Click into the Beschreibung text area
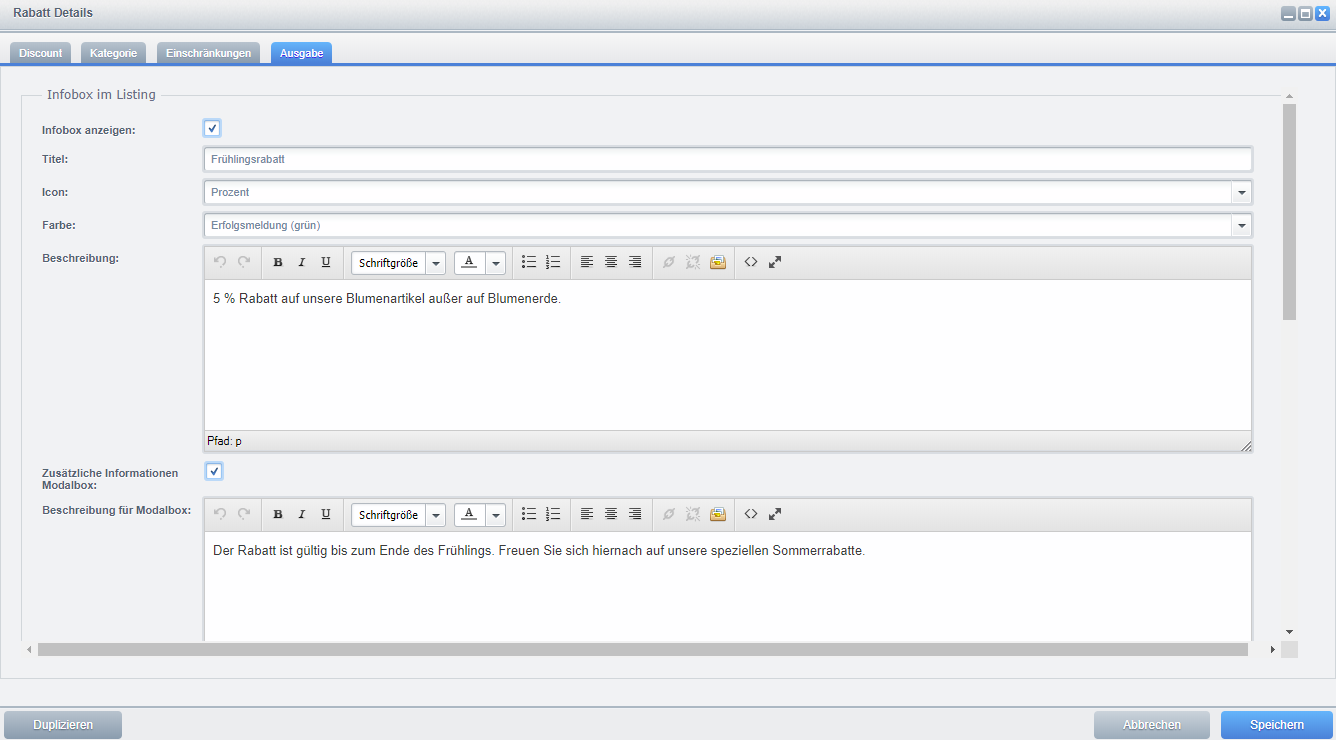The width and height of the screenshot is (1336, 740). pos(728,355)
